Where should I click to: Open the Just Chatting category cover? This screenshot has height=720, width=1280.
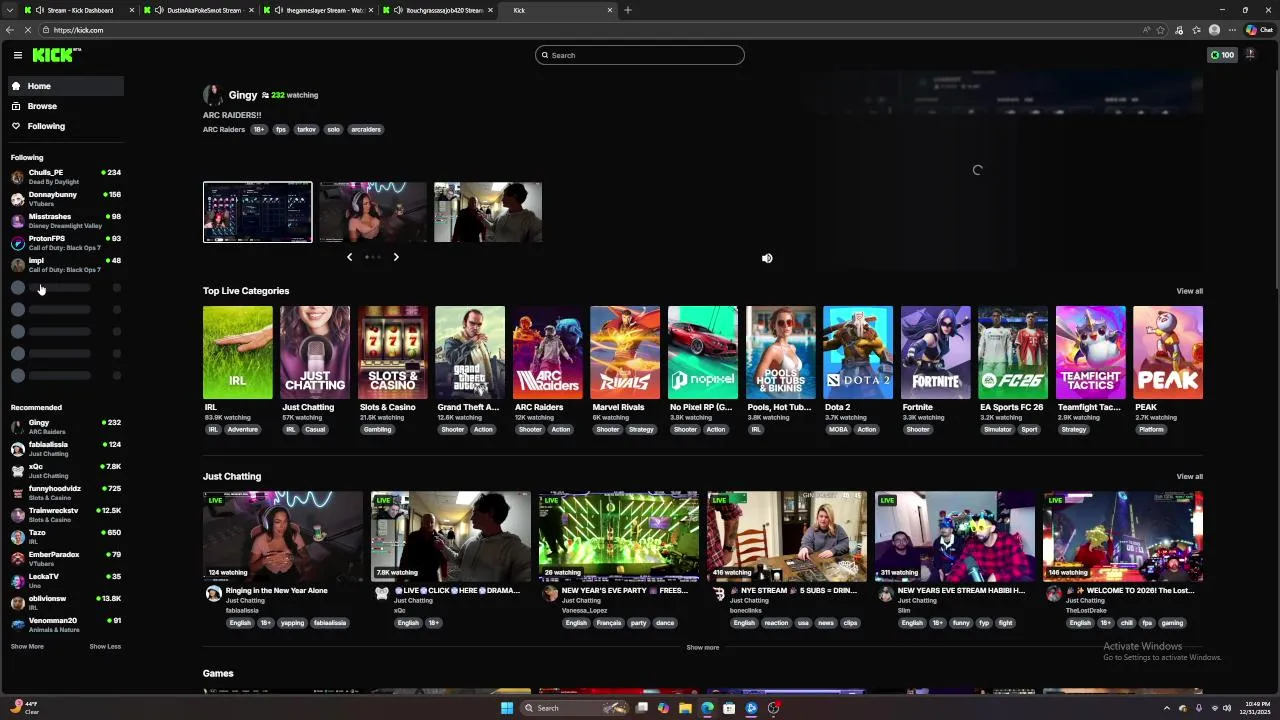click(x=315, y=352)
